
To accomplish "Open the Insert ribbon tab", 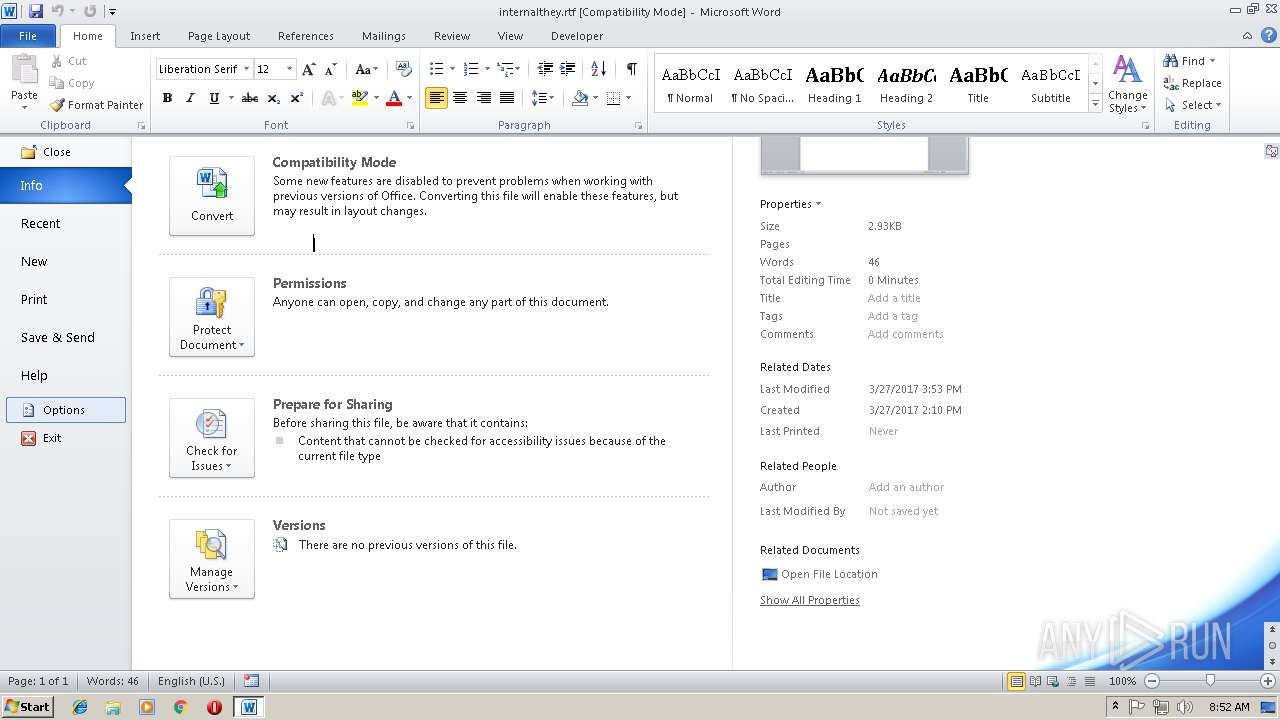I will [145, 36].
